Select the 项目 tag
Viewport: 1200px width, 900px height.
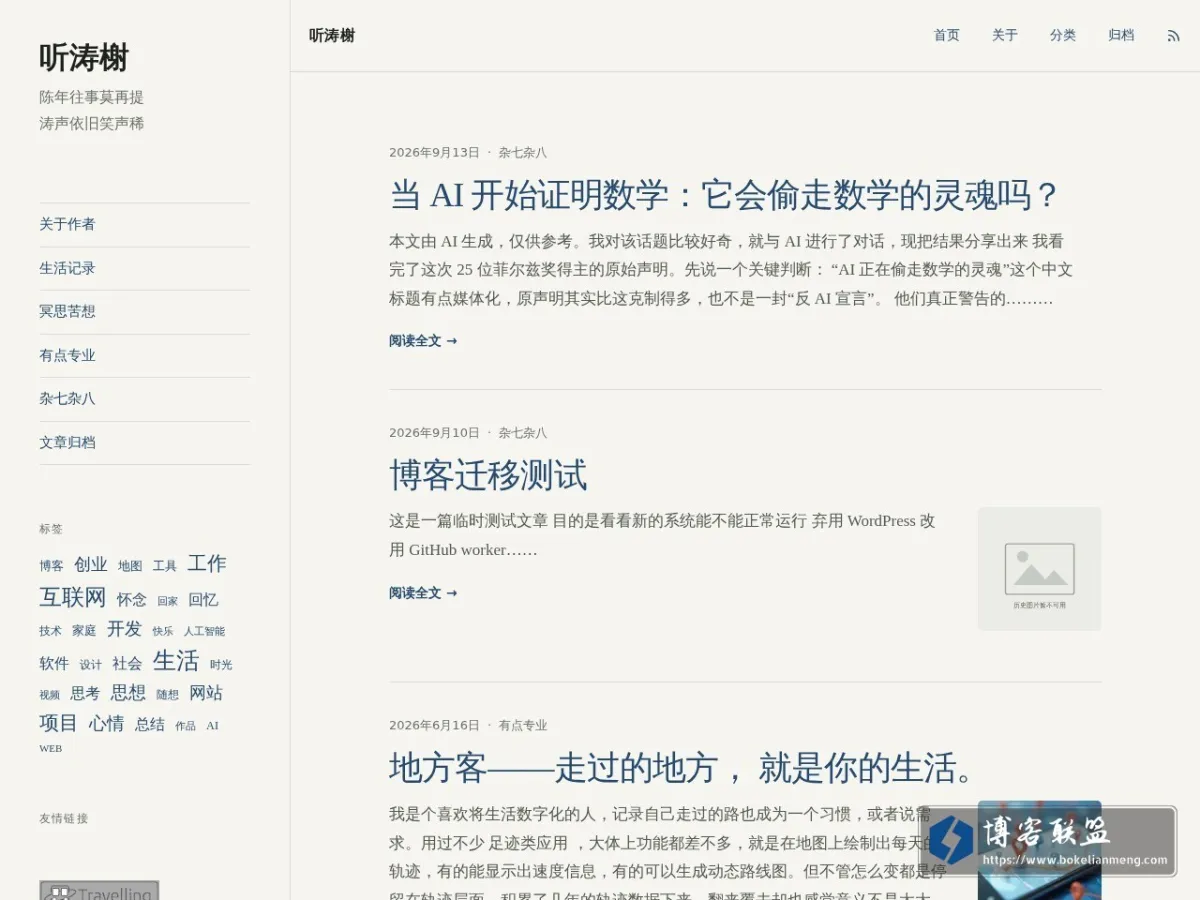point(58,723)
